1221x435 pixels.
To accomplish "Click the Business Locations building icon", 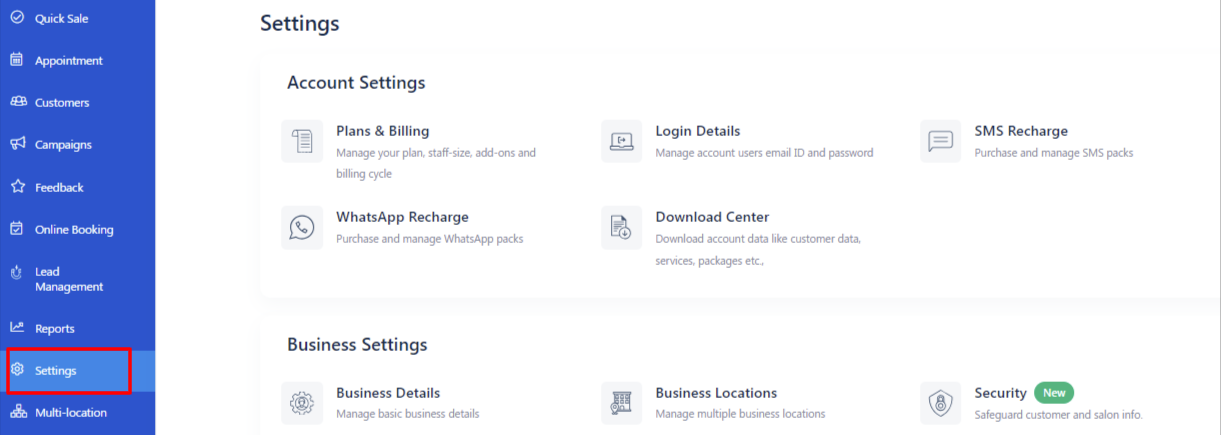I will point(621,403).
